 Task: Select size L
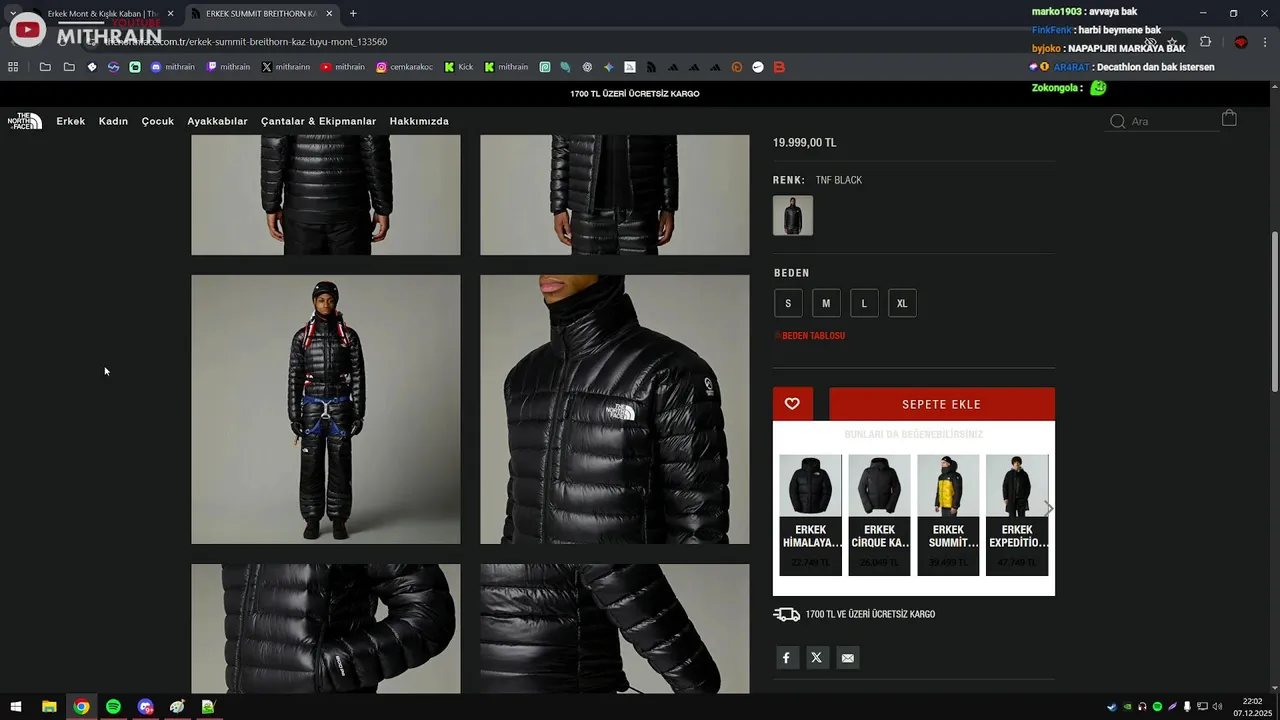pyautogui.click(x=864, y=303)
